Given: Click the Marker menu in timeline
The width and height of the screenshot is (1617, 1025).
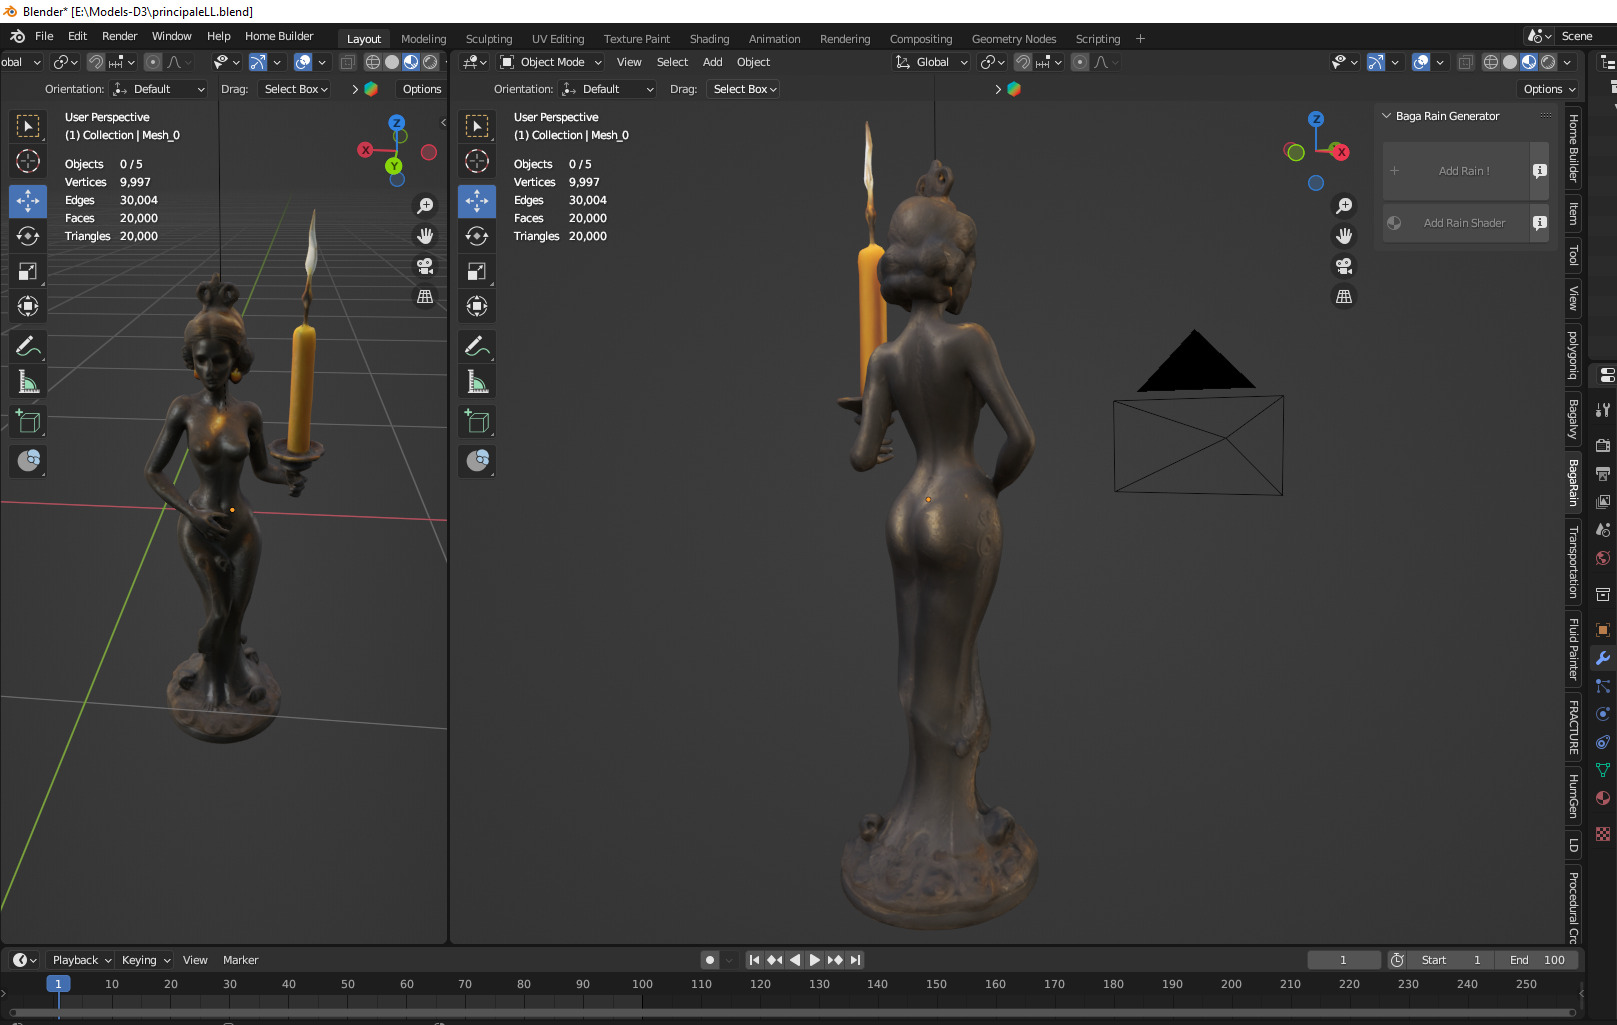Looking at the screenshot, I should tap(240, 960).
